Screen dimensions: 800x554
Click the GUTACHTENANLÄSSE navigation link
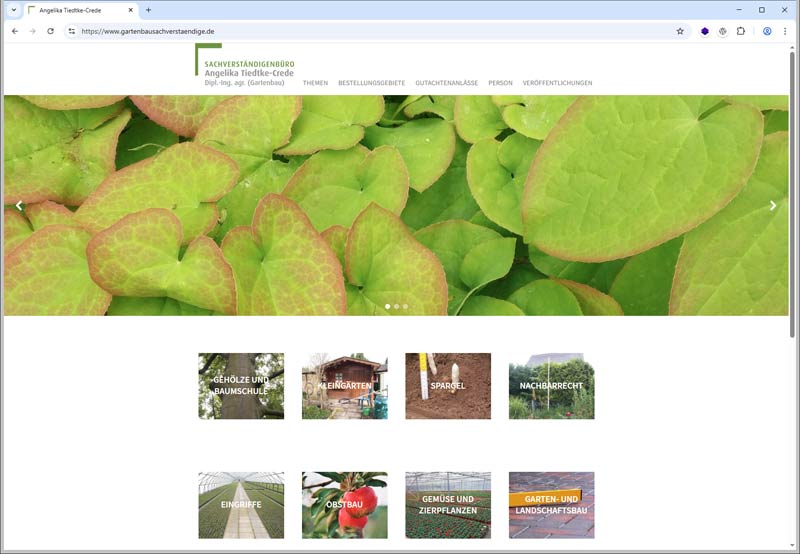coord(446,83)
